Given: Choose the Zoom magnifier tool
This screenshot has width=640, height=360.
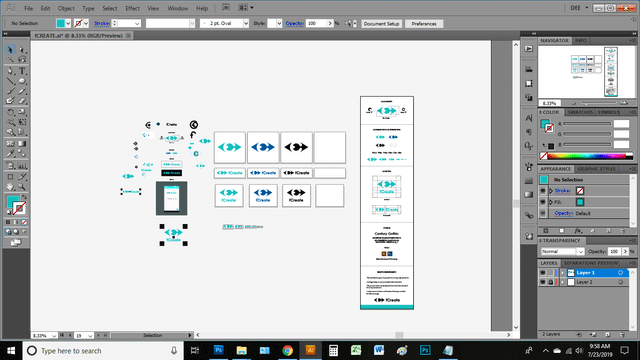Looking at the screenshot, I should tap(22, 187).
